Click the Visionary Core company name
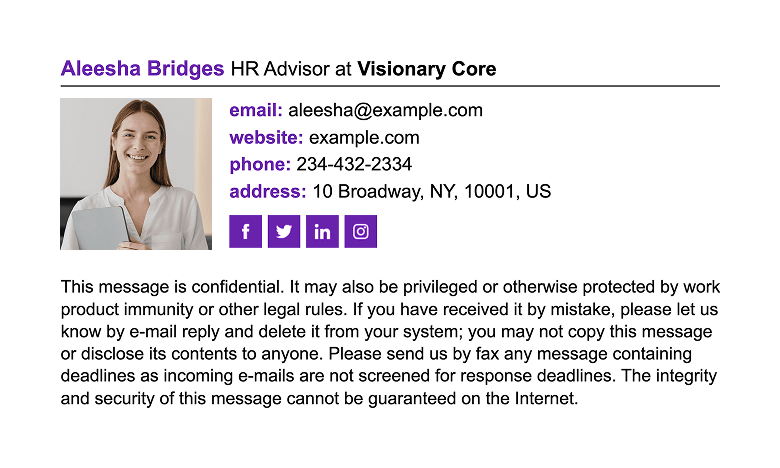 (x=427, y=69)
